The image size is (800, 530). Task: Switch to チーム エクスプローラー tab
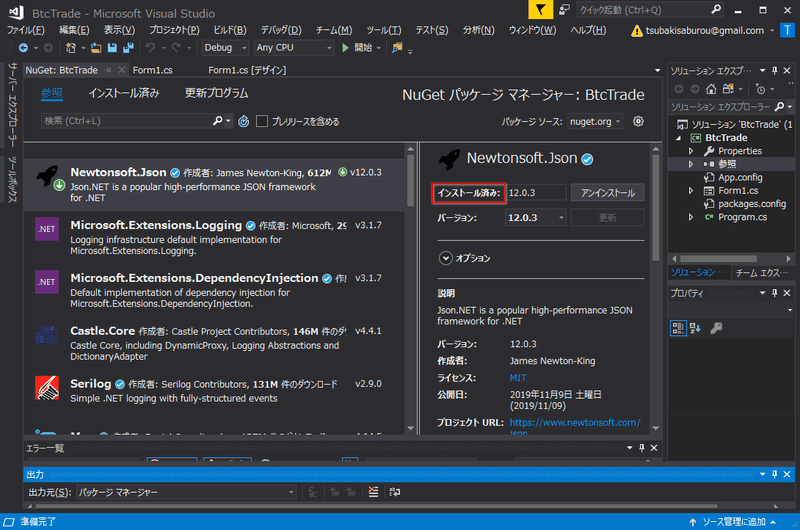point(762,273)
